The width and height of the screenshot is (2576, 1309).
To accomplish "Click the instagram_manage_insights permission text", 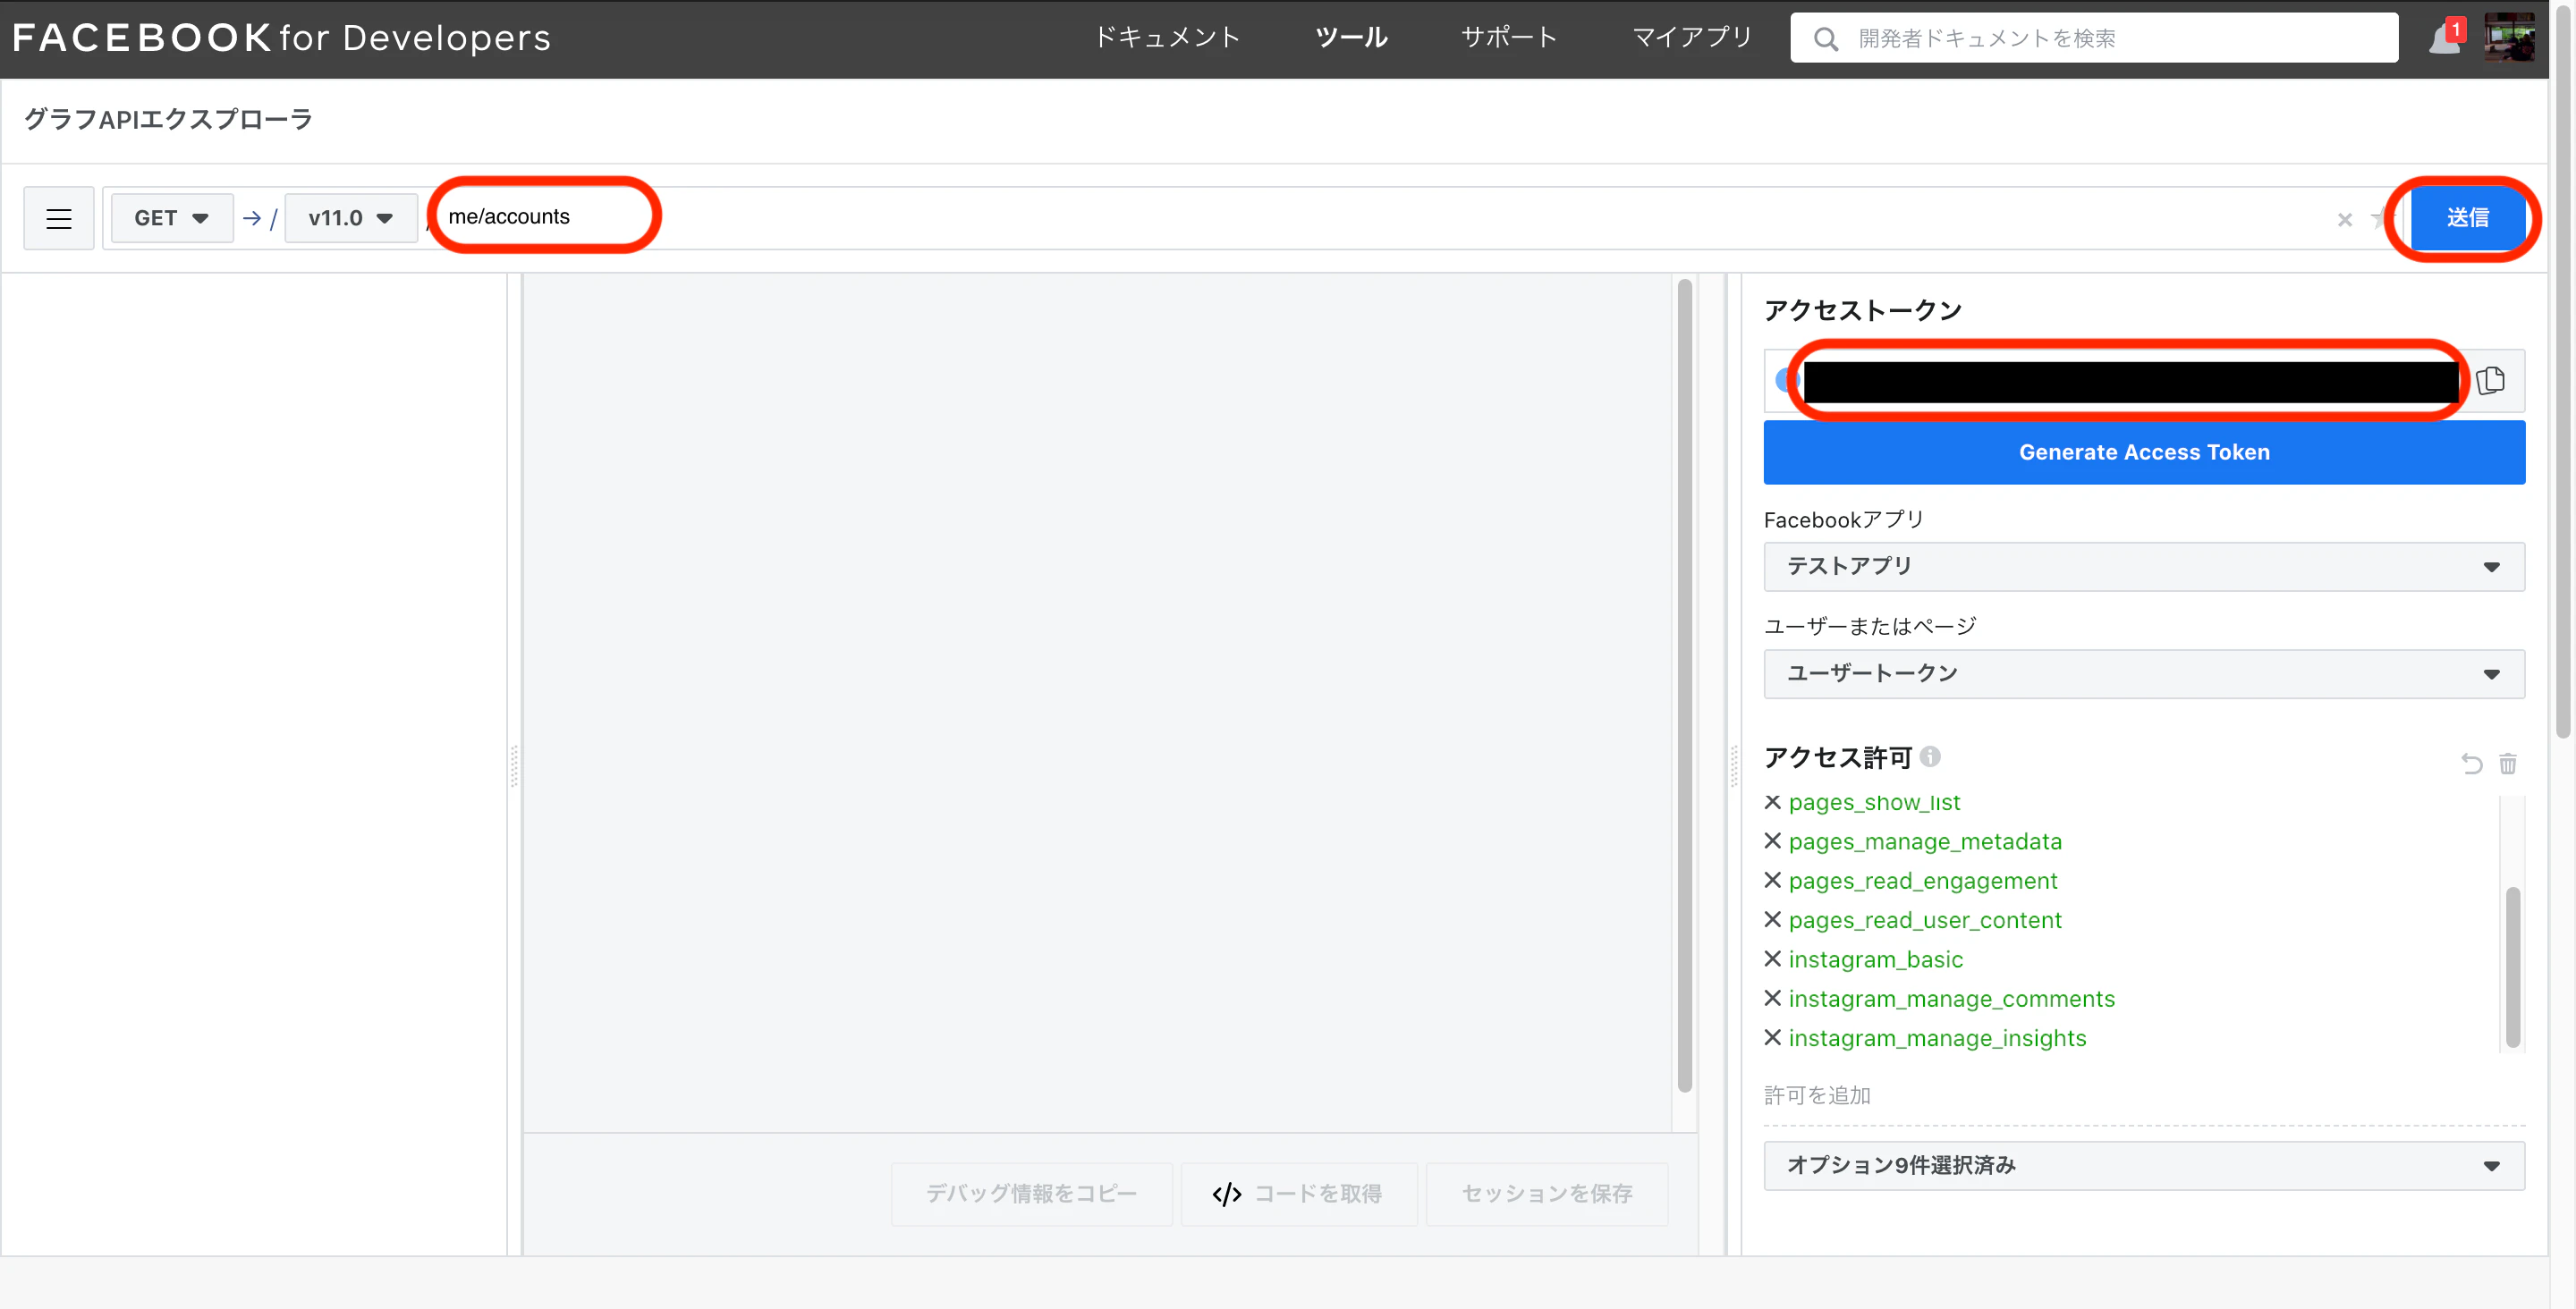I will pos(1937,1037).
